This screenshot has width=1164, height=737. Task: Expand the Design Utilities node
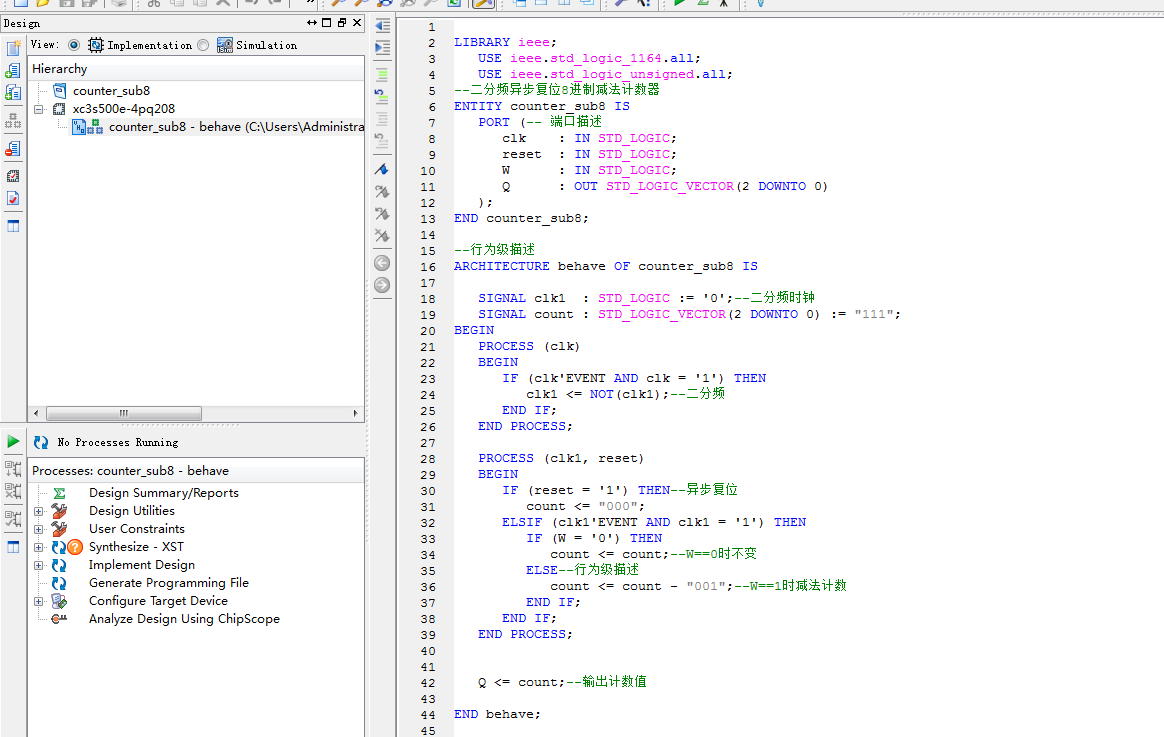pos(39,511)
